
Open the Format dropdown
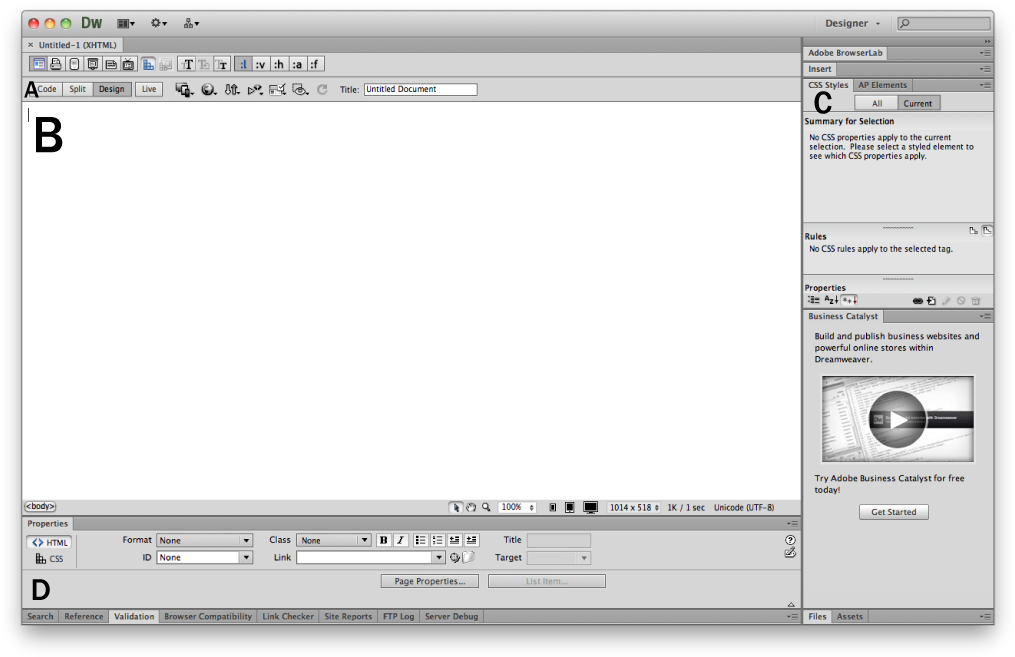click(x=204, y=540)
